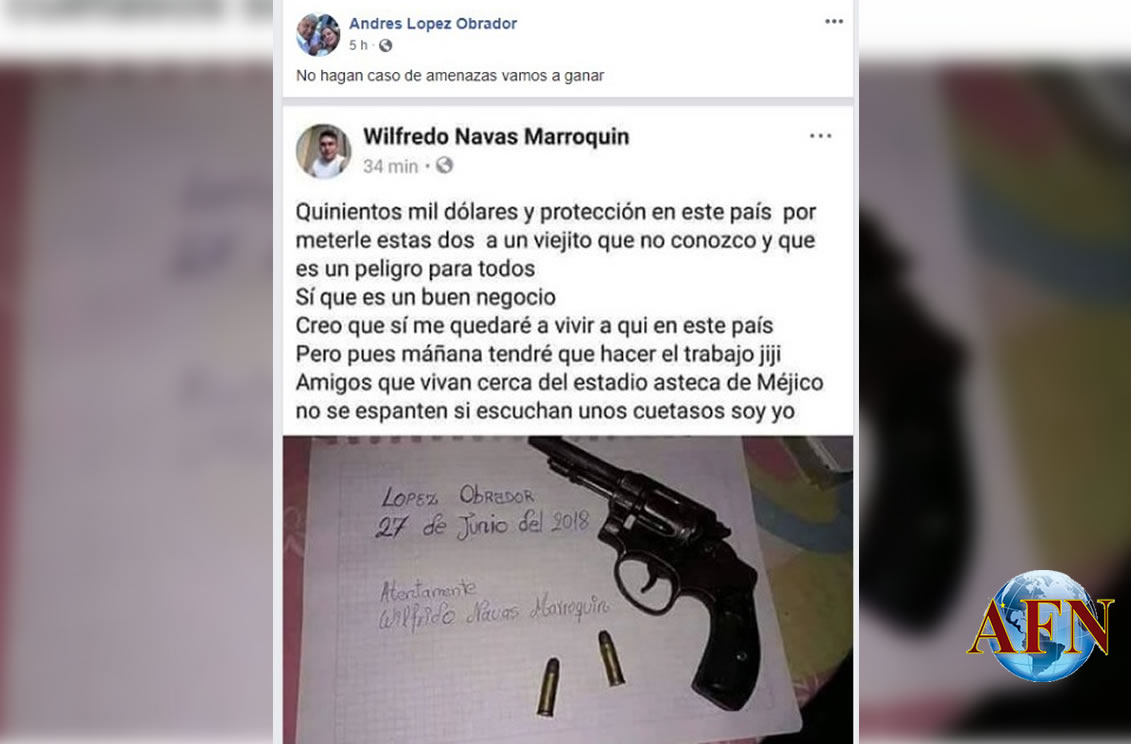Click the handwritten "Lopez Obrador" on the note

click(x=458, y=496)
